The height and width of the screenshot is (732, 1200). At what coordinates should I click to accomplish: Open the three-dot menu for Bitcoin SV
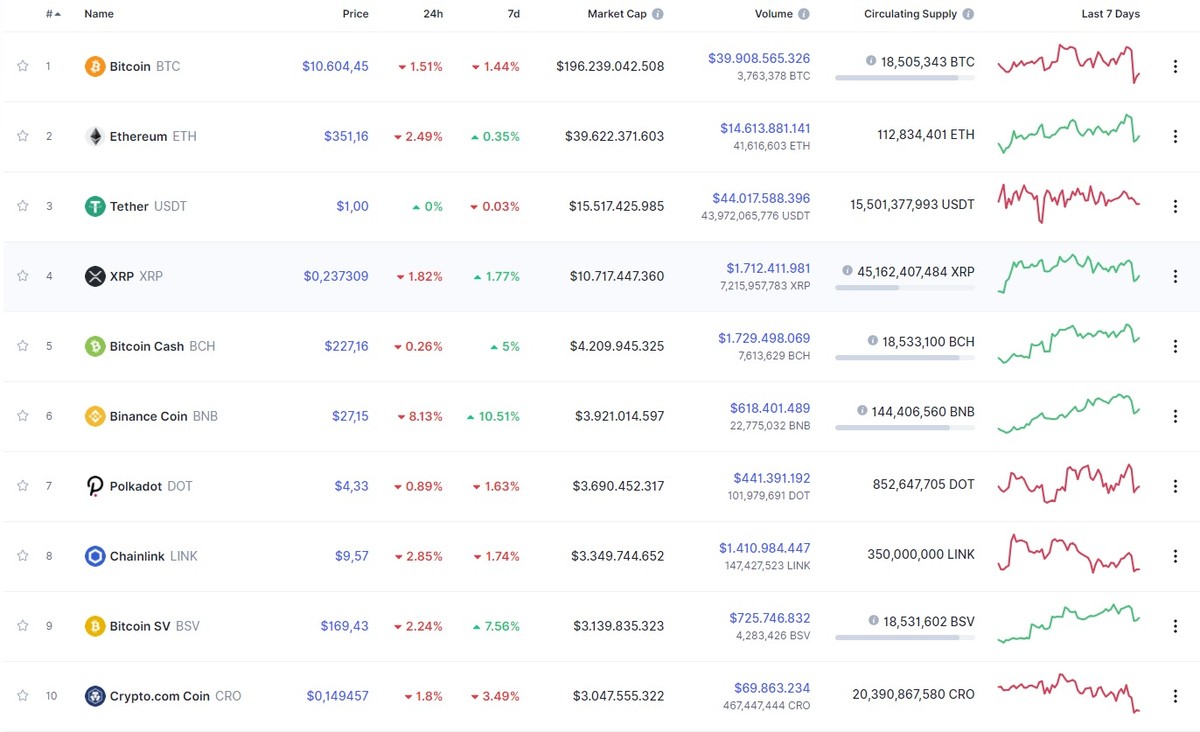(1175, 626)
